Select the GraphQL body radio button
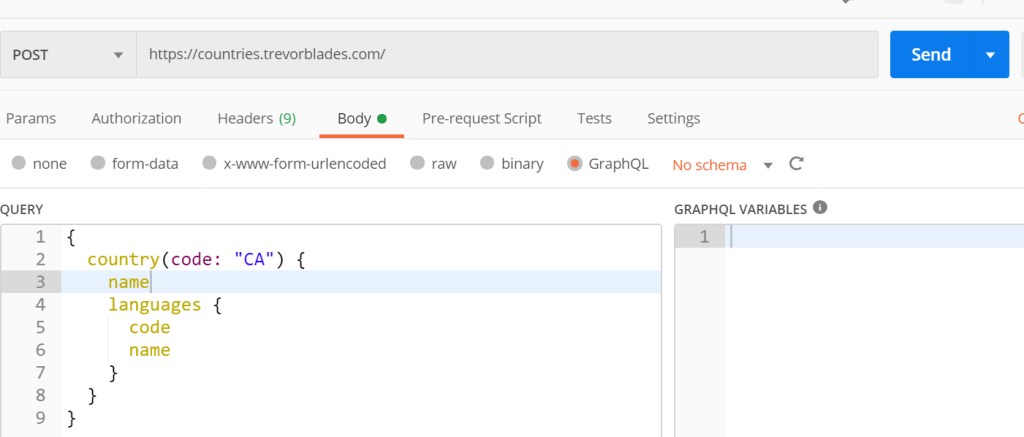 pyautogui.click(x=575, y=164)
